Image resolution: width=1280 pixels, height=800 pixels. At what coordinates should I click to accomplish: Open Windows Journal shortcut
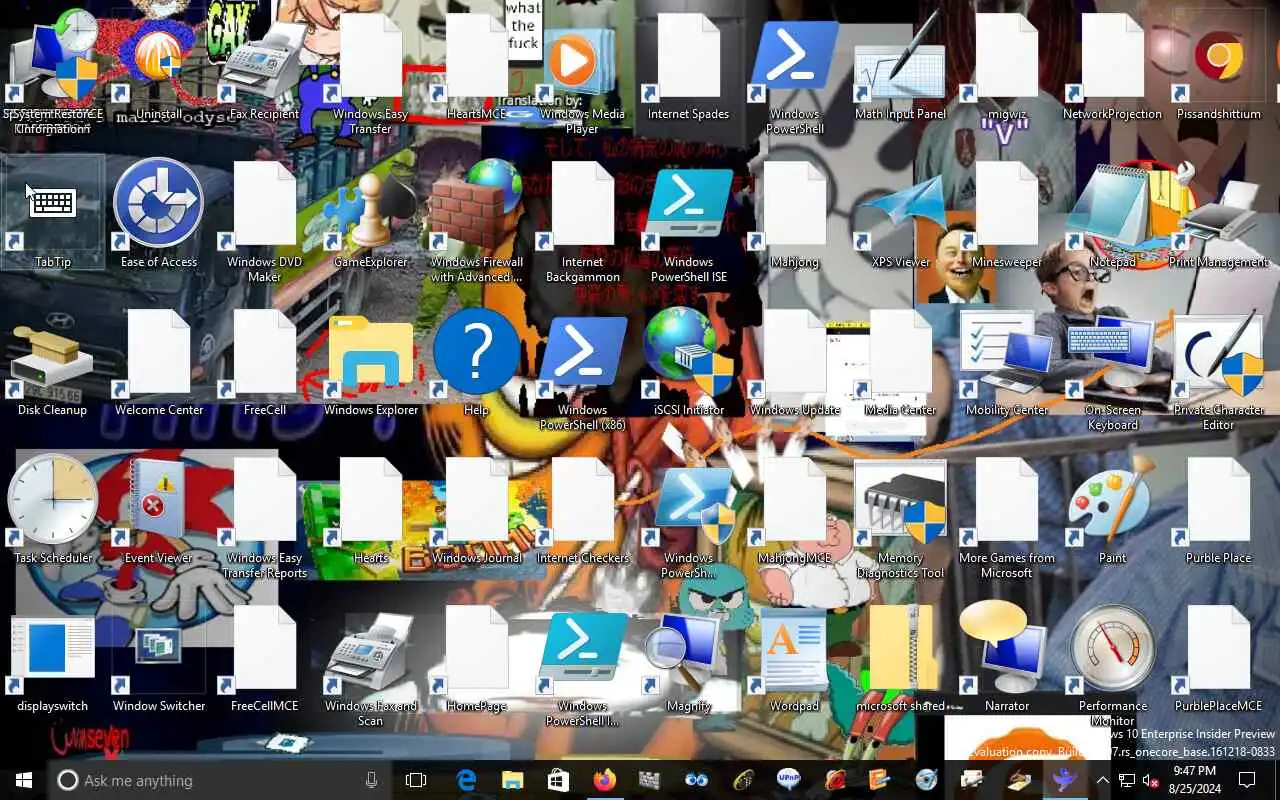(476, 511)
